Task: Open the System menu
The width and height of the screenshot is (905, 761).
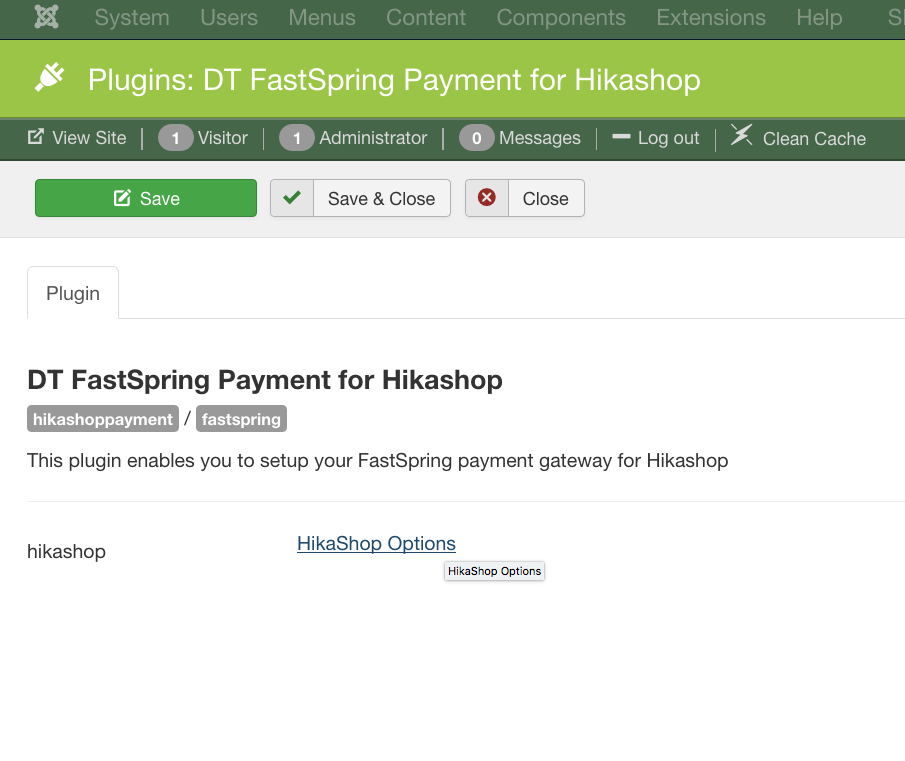Action: (132, 17)
